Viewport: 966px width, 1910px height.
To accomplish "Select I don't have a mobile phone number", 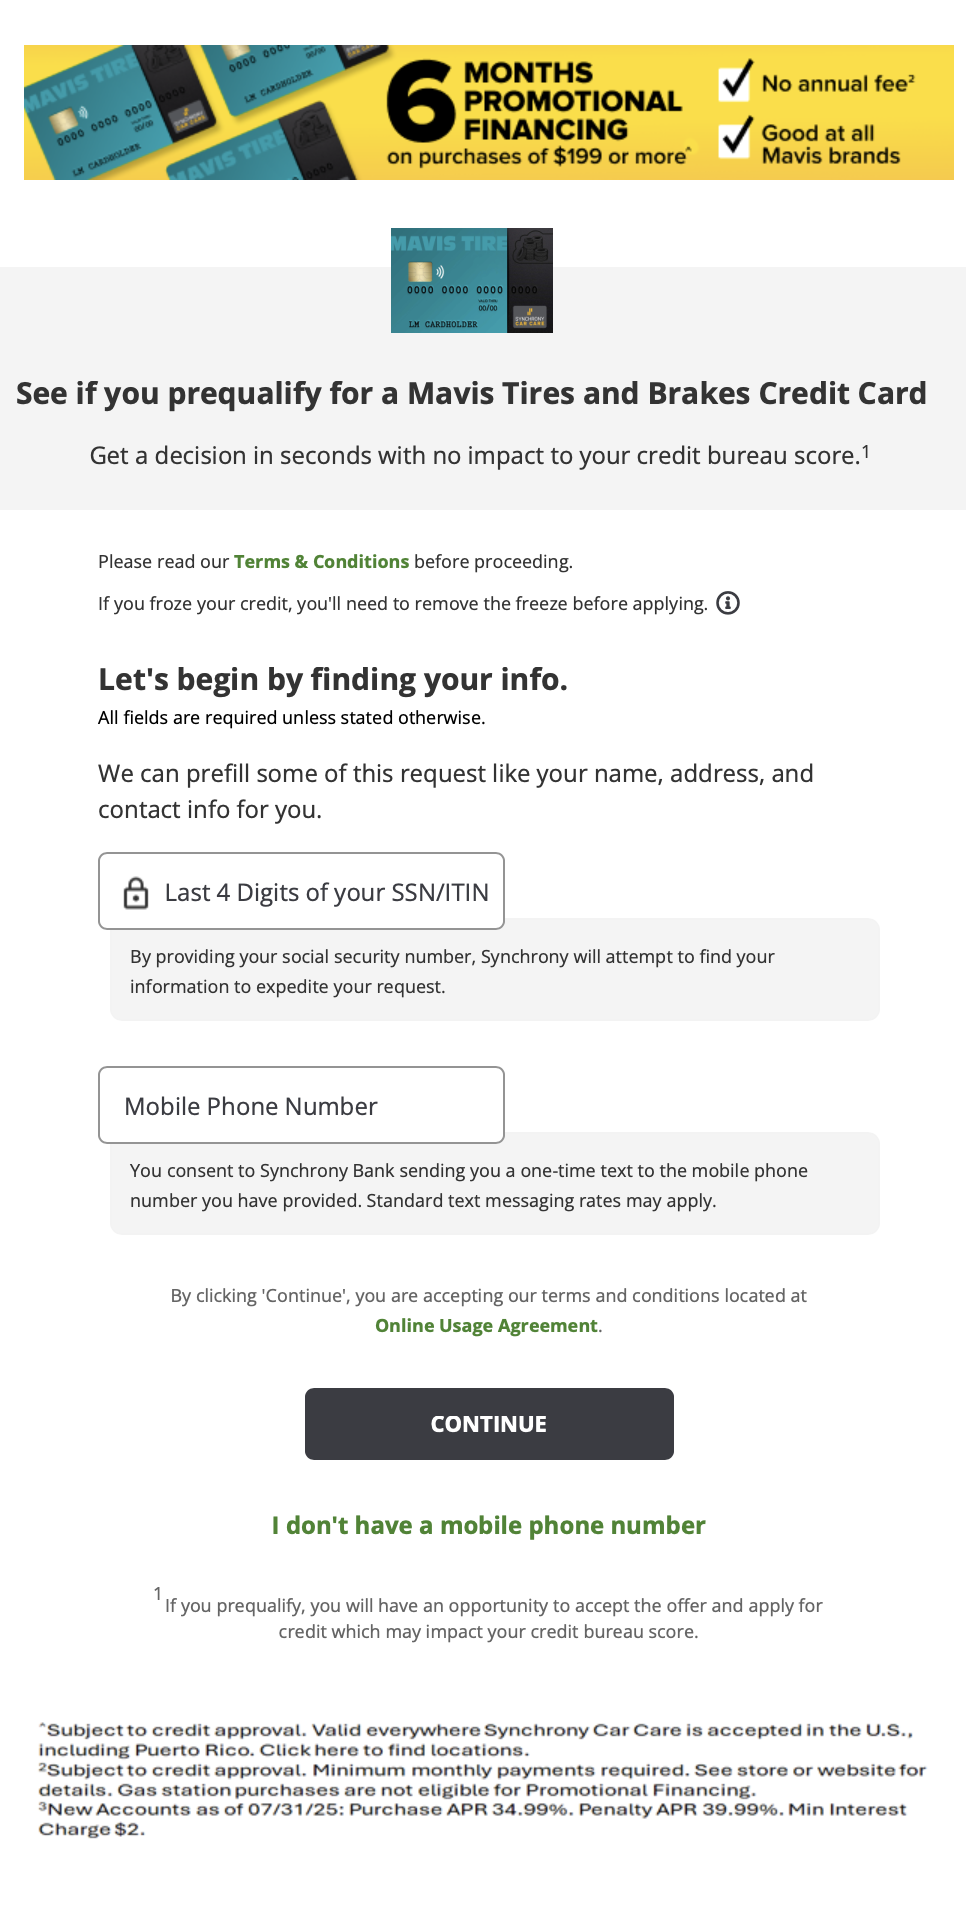I will point(488,1525).
